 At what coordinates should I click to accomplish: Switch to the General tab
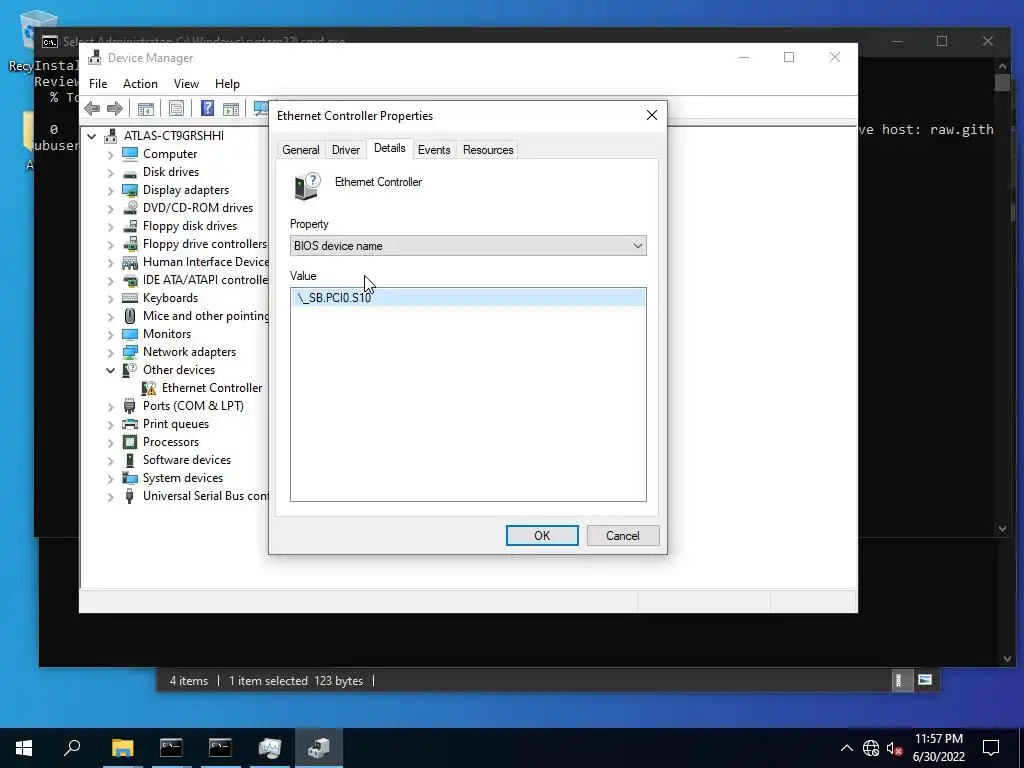300,150
